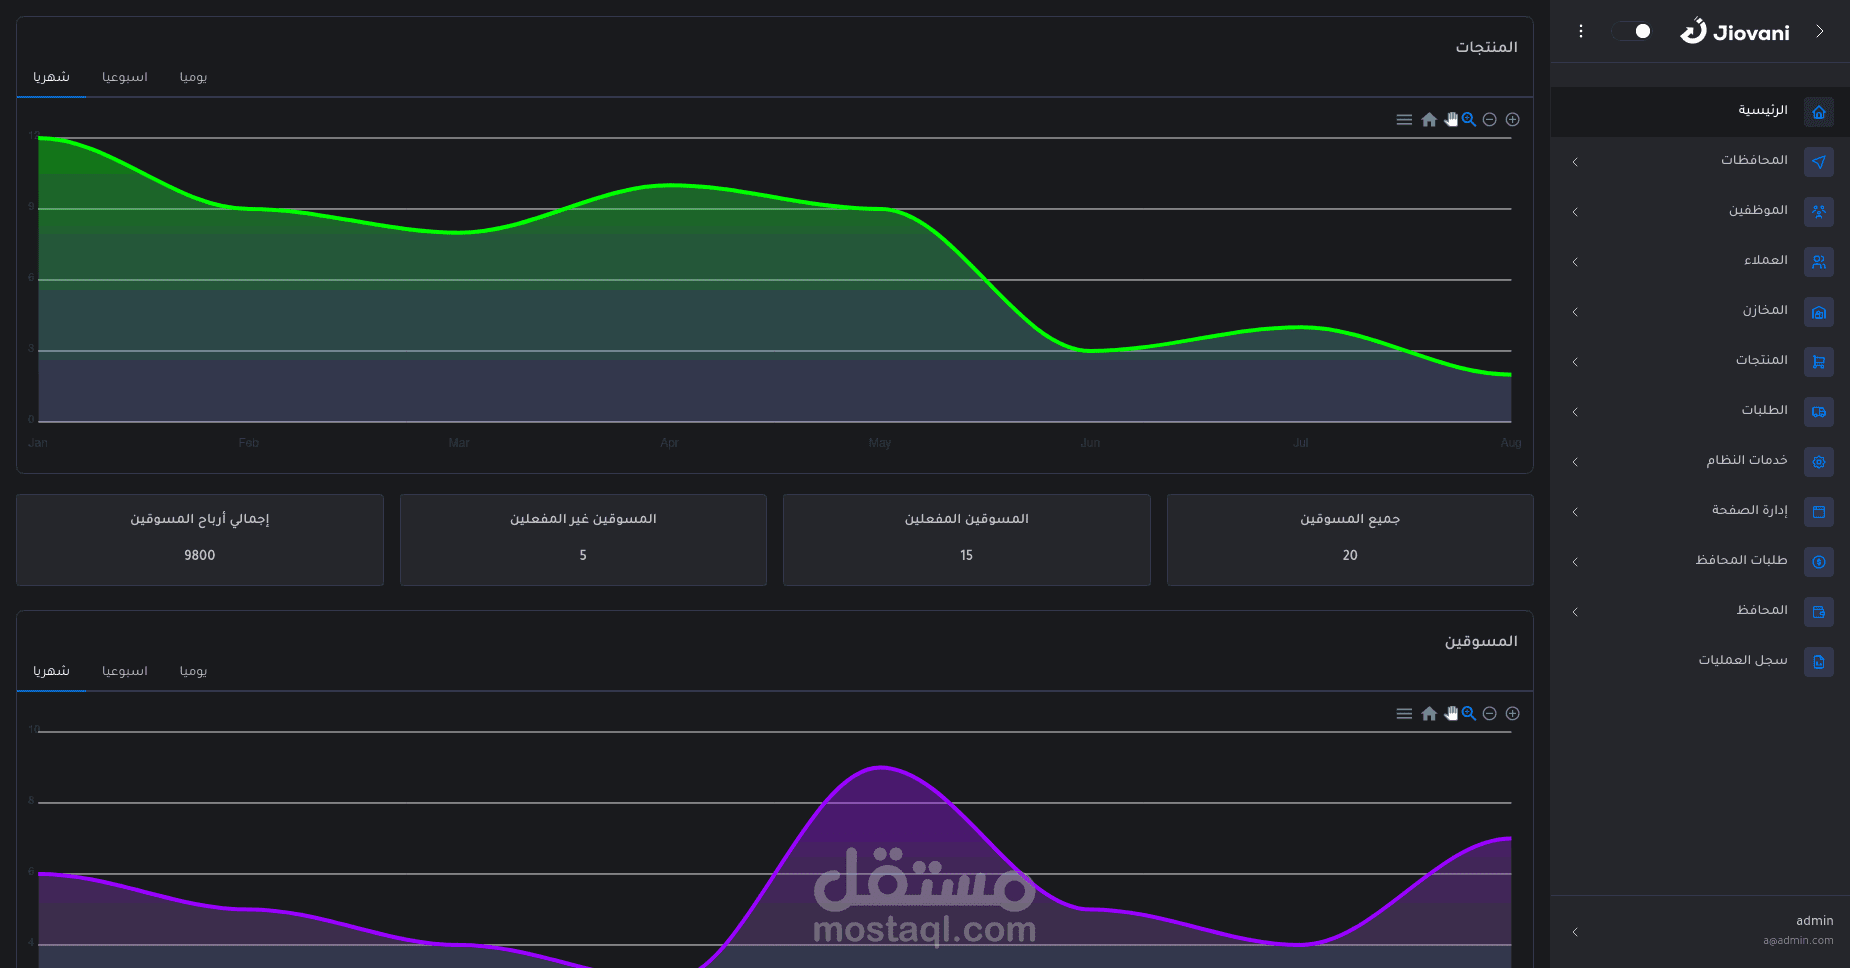Expand the المخازن submenu chevron
This screenshot has width=1850, height=968.
1575,312
